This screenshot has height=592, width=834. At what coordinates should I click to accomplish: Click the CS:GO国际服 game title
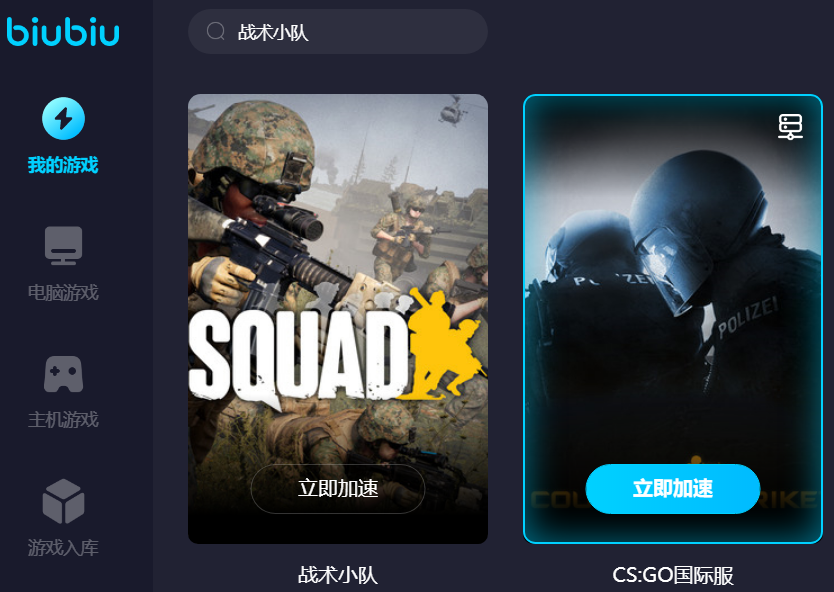point(673,575)
